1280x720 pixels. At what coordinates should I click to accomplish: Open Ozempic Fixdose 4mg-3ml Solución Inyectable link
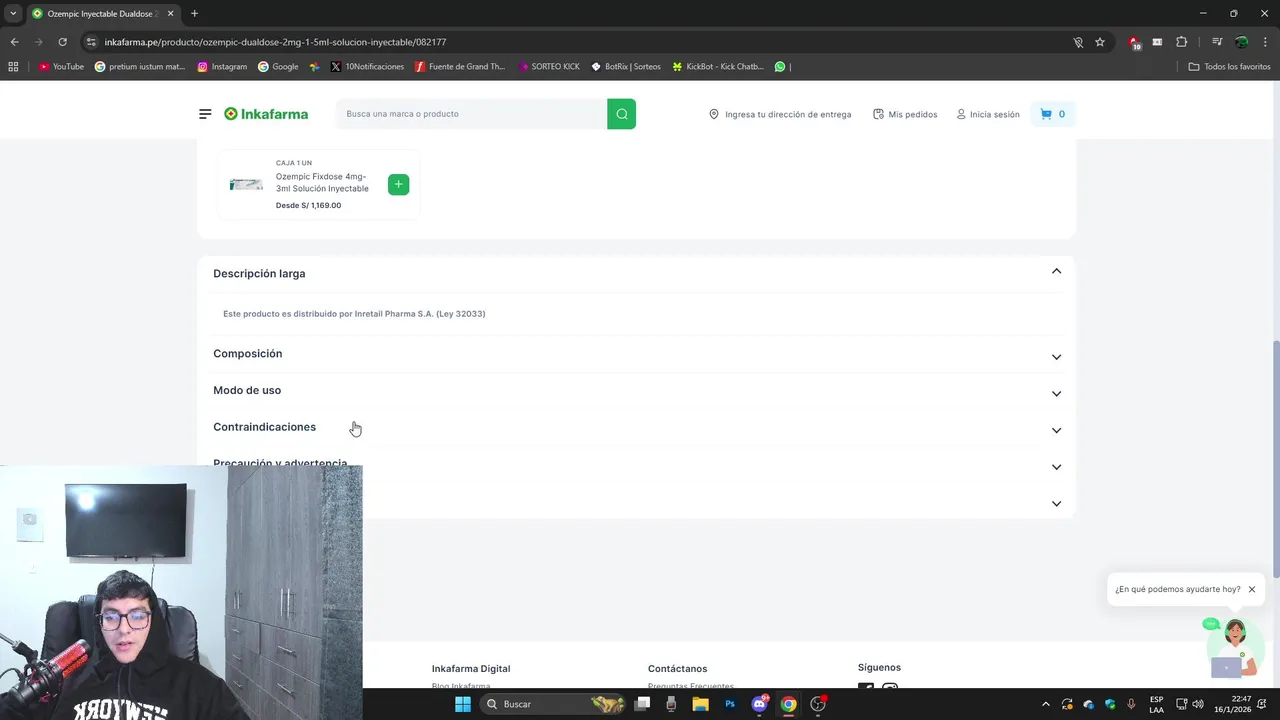click(322, 182)
